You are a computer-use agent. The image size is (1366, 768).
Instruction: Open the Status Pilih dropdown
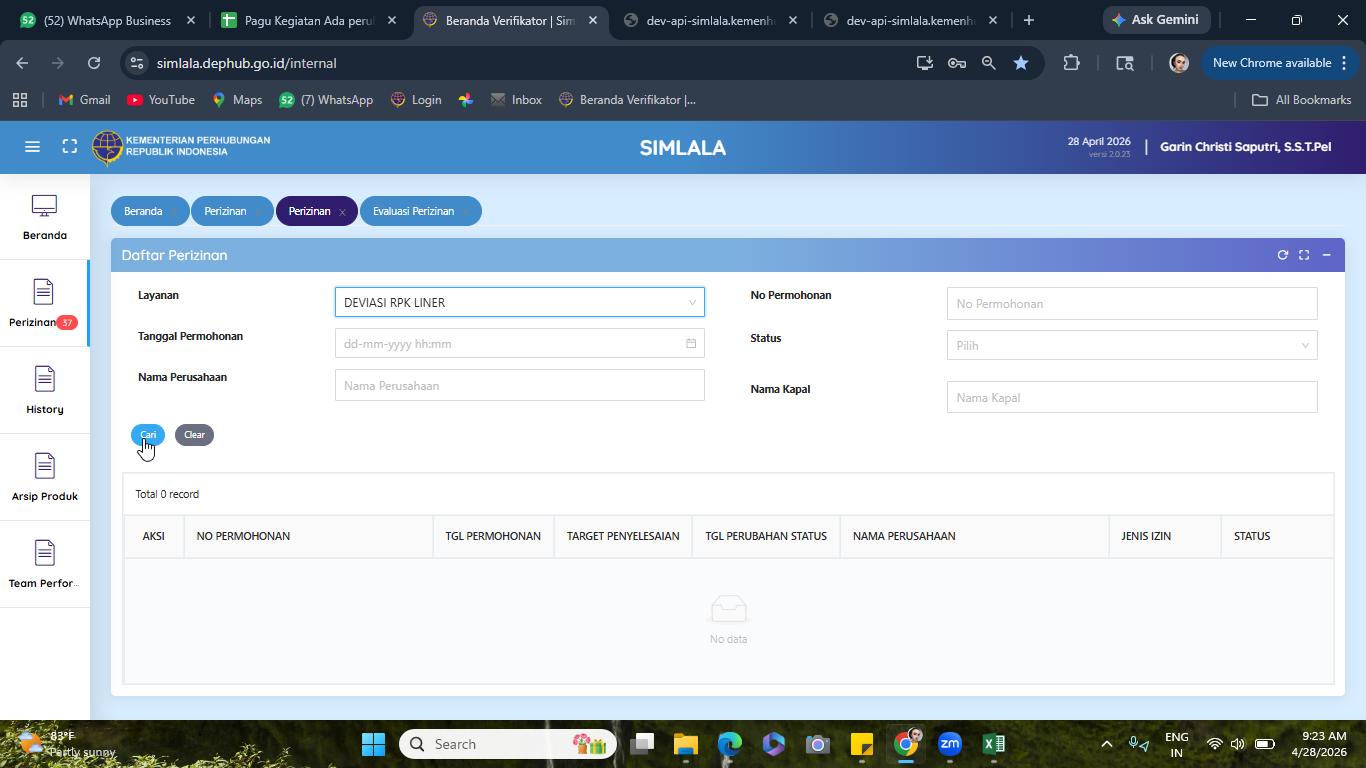point(1132,345)
